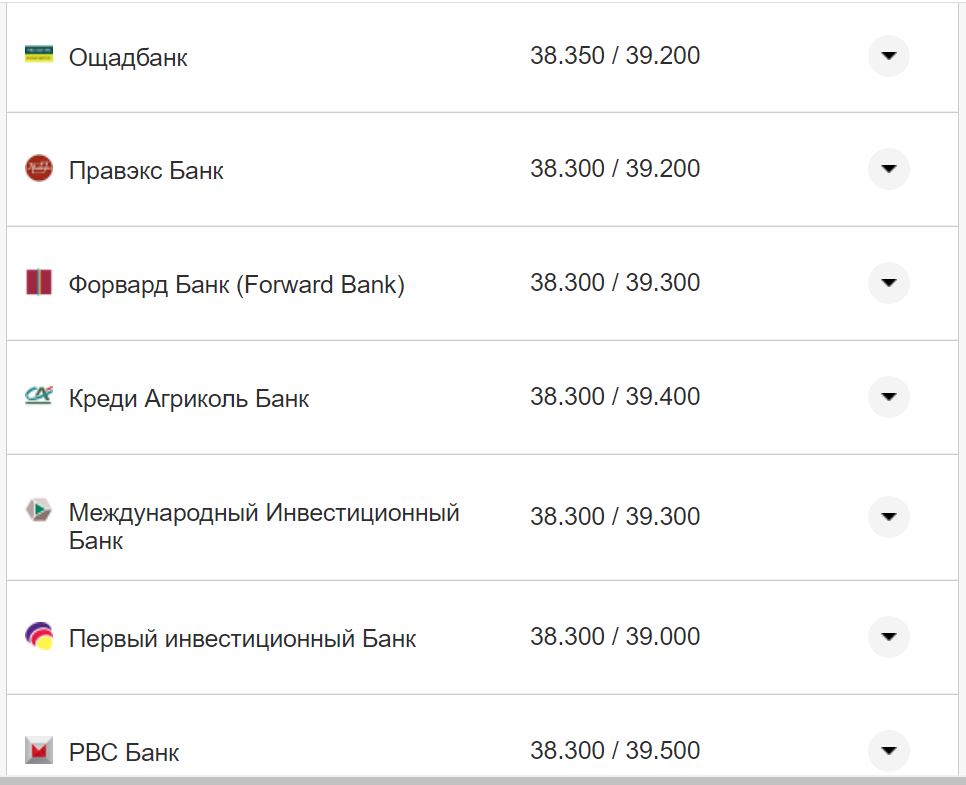Select the green-flag icon beside Ощадбанк
The width and height of the screenshot is (966, 785).
[x=38, y=53]
